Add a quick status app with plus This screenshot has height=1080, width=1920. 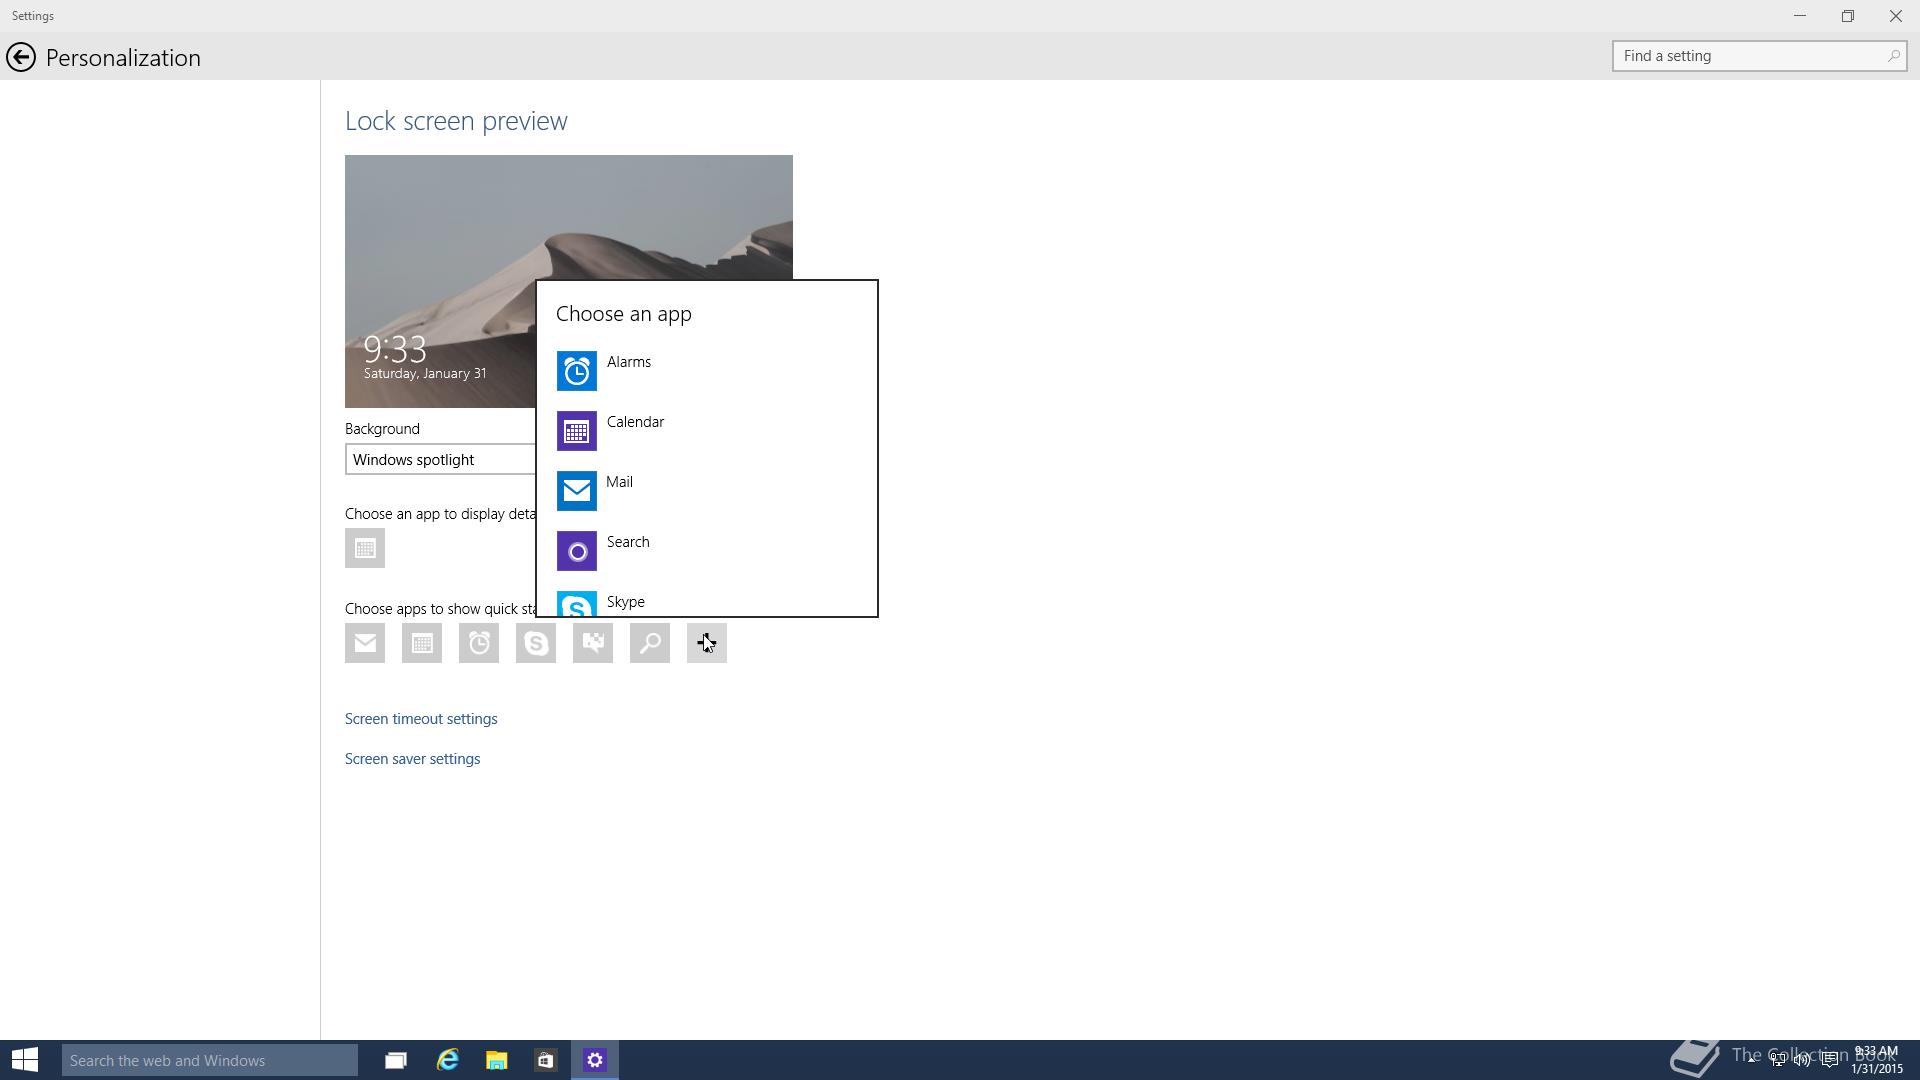[x=707, y=643]
